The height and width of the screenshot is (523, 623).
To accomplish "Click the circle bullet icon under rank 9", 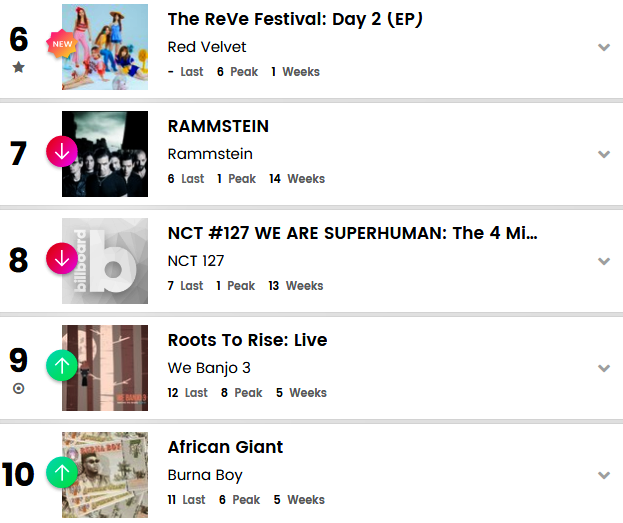I will pos(19,388).
